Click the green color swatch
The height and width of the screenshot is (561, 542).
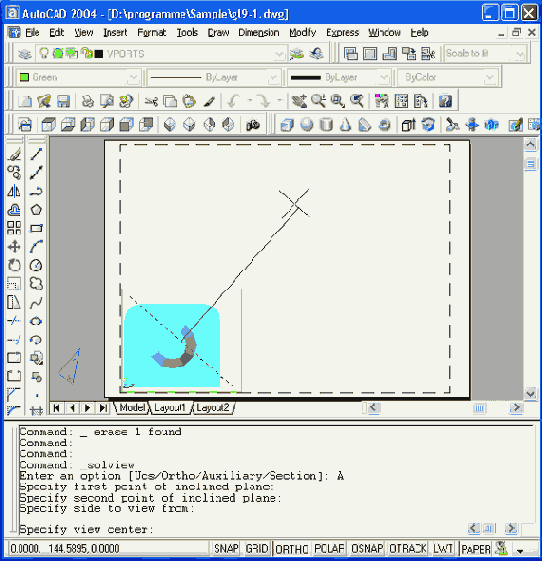click(24, 77)
